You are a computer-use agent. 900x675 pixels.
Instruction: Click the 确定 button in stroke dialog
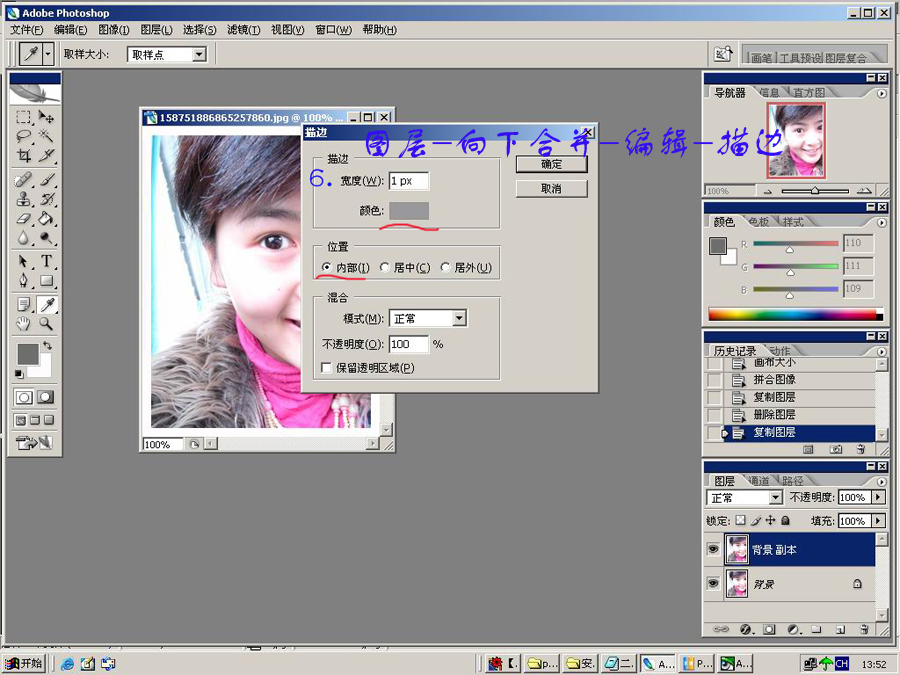coord(552,165)
